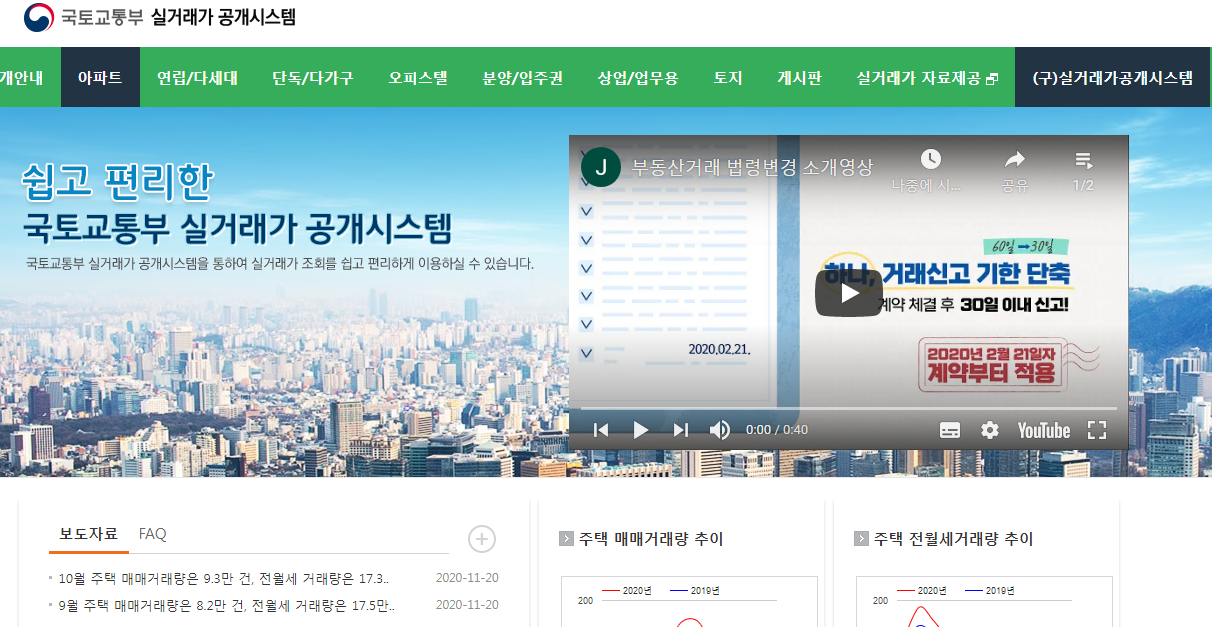Click the Watch later clock icon

tap(930, 159)
